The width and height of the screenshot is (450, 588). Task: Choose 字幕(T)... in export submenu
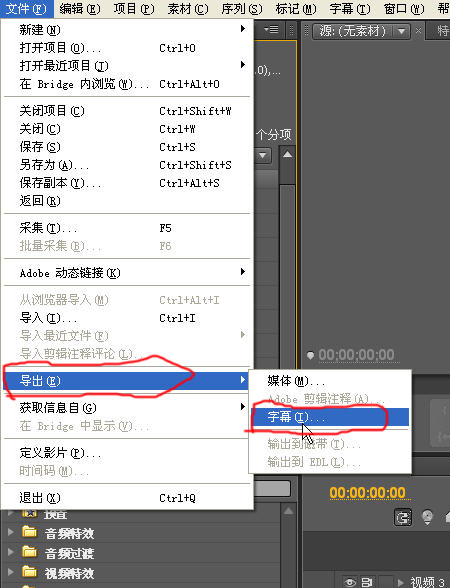pos(330,417)
